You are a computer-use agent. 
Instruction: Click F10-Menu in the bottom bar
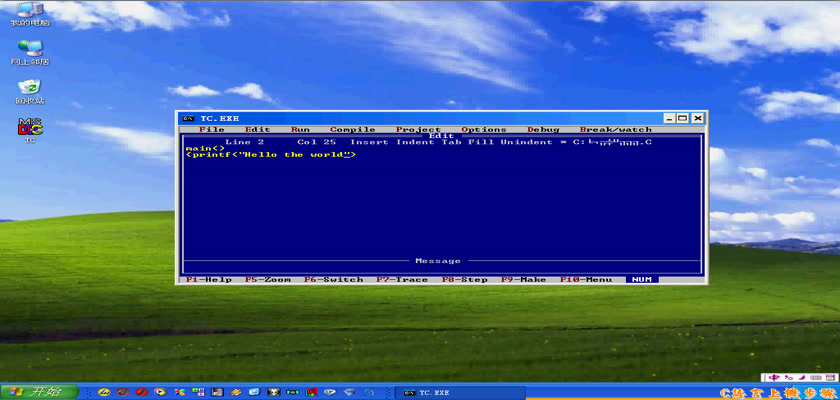(586, 280)
